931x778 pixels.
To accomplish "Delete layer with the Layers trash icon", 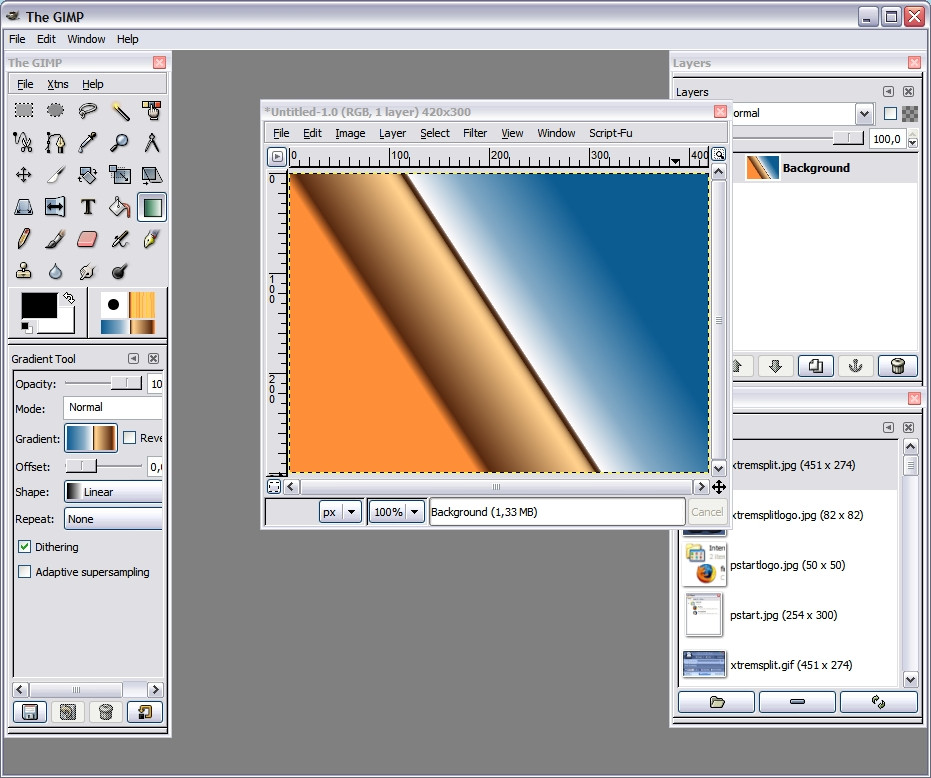I will pyautogui.click(x=897, y=366).
